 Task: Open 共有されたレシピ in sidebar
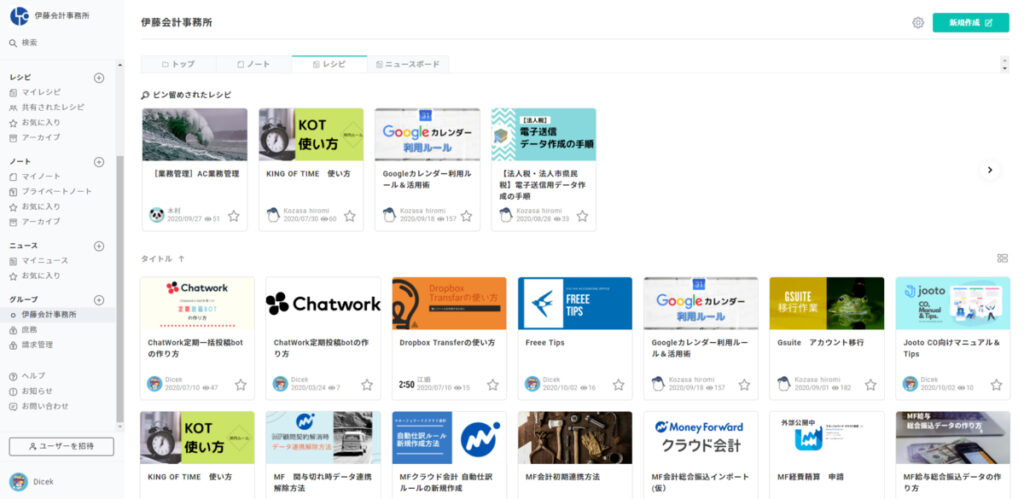47,107
